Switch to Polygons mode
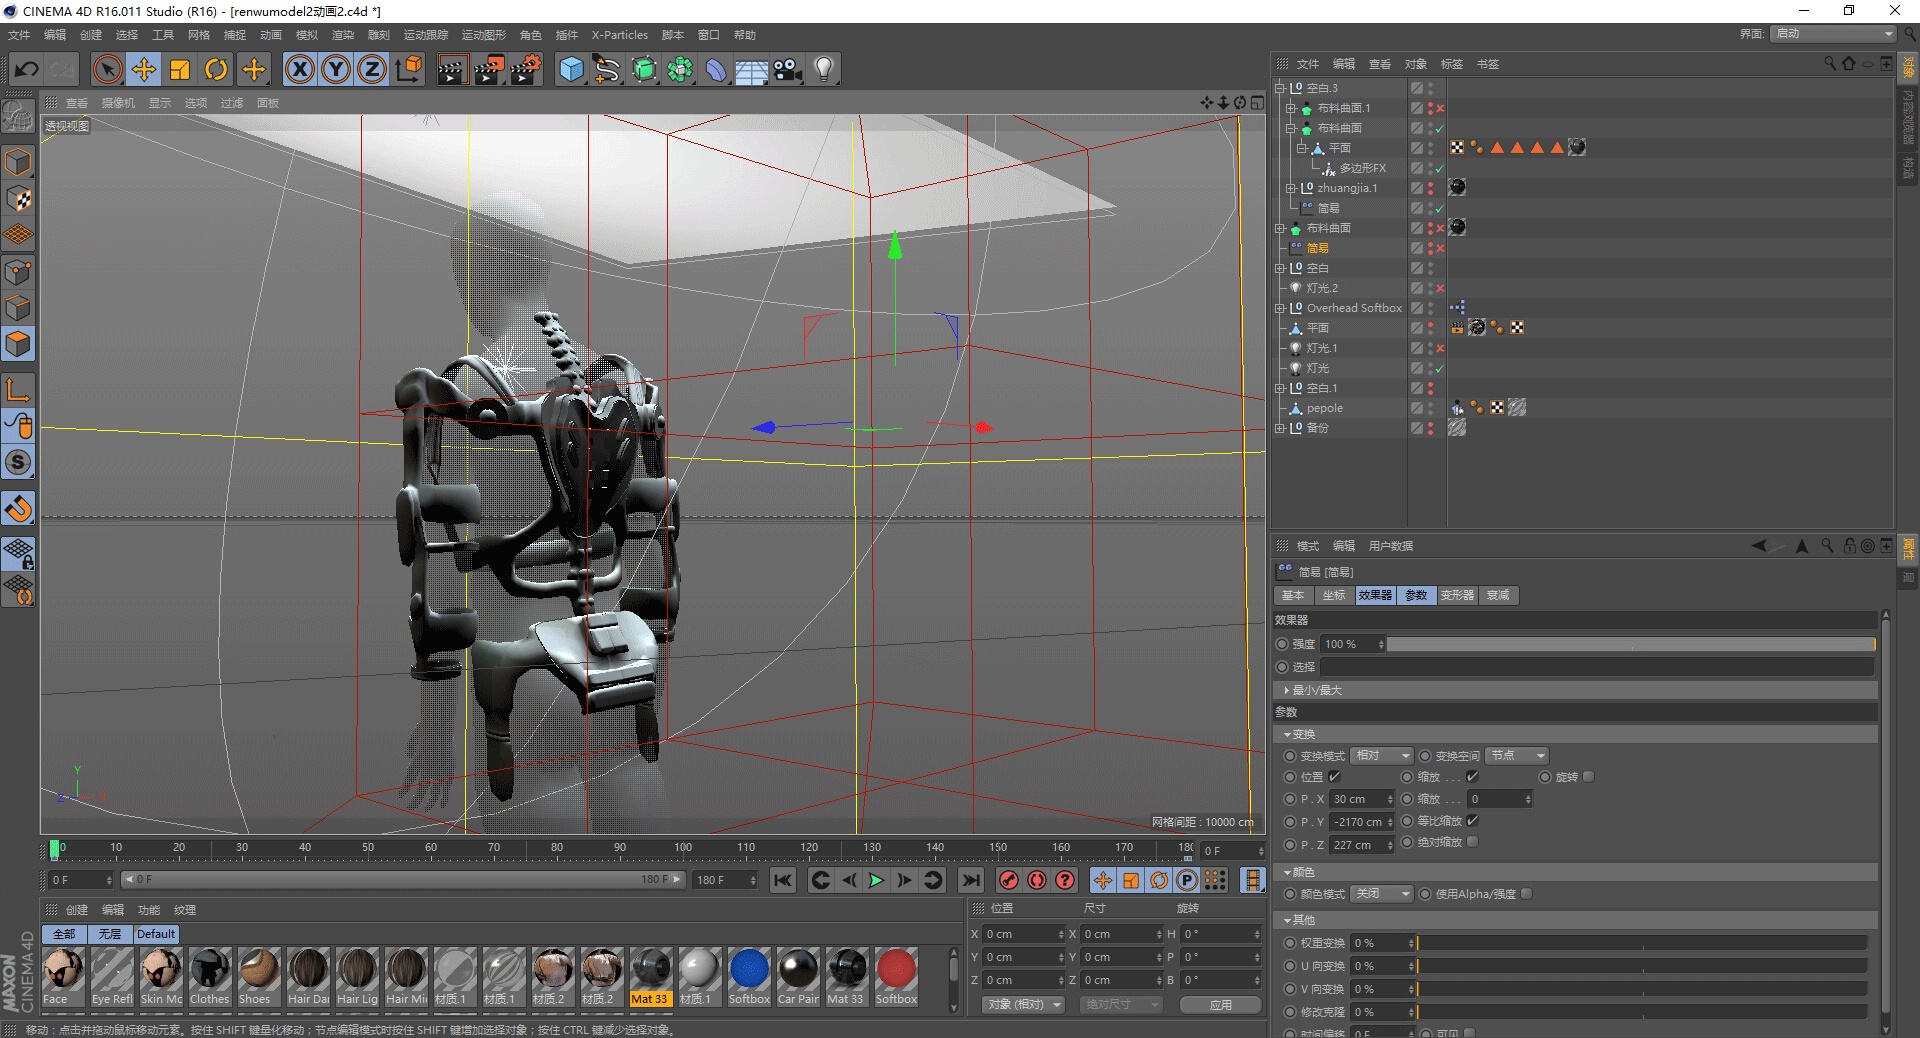 coord(19,344)
